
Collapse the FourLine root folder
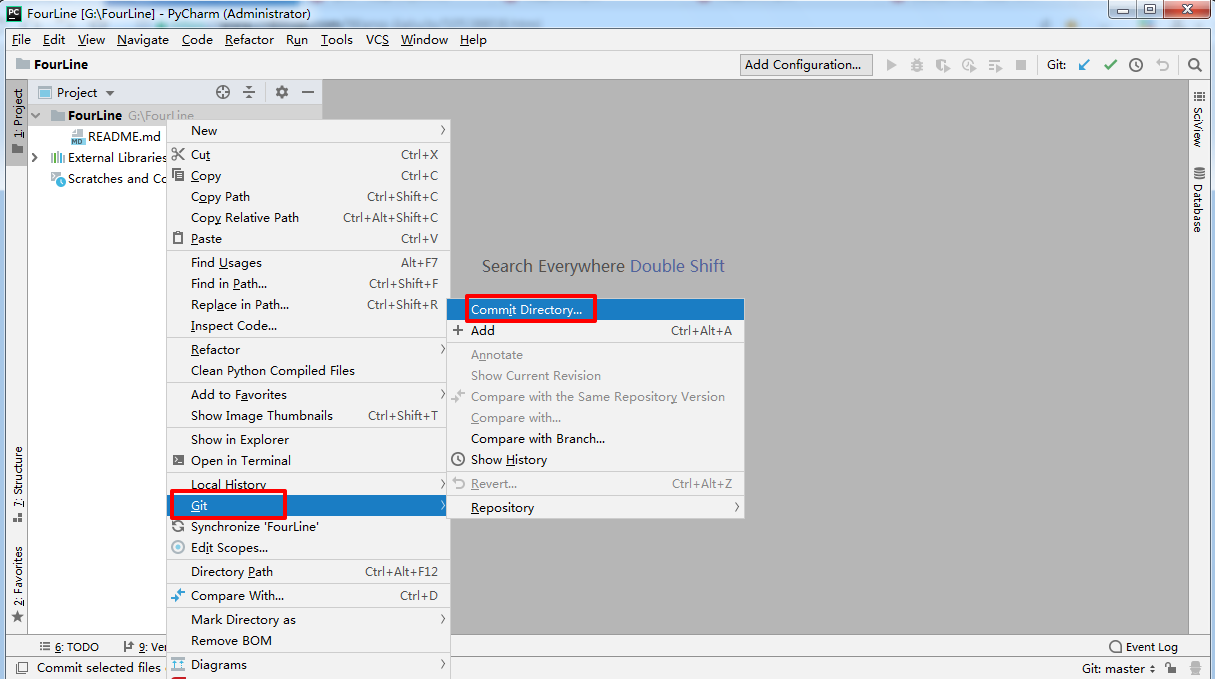[36, 116]
